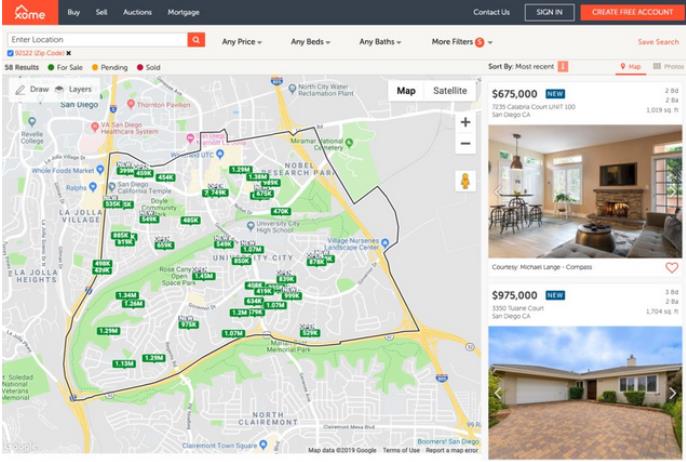686x462 pixels.
Task: Zoom in the map with plus
Action: click(466, 122)
